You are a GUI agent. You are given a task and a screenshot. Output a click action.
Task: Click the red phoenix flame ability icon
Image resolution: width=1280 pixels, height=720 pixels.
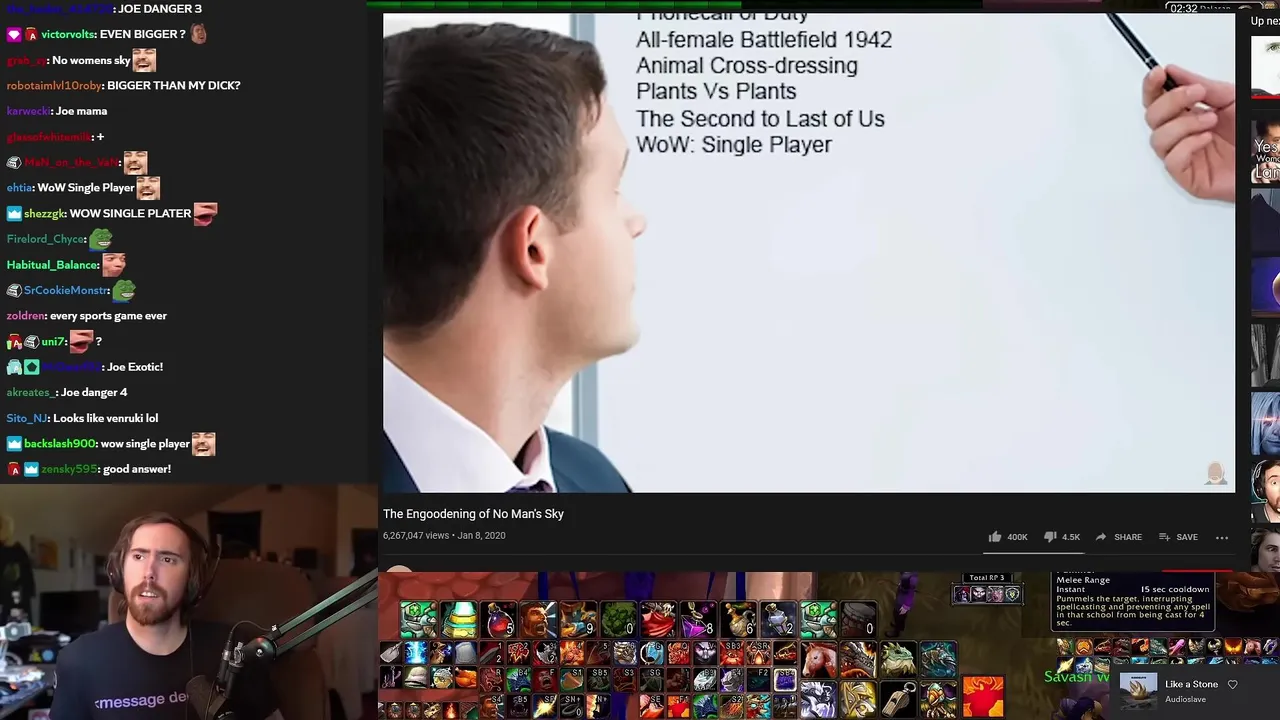click(x=983, y=697)
